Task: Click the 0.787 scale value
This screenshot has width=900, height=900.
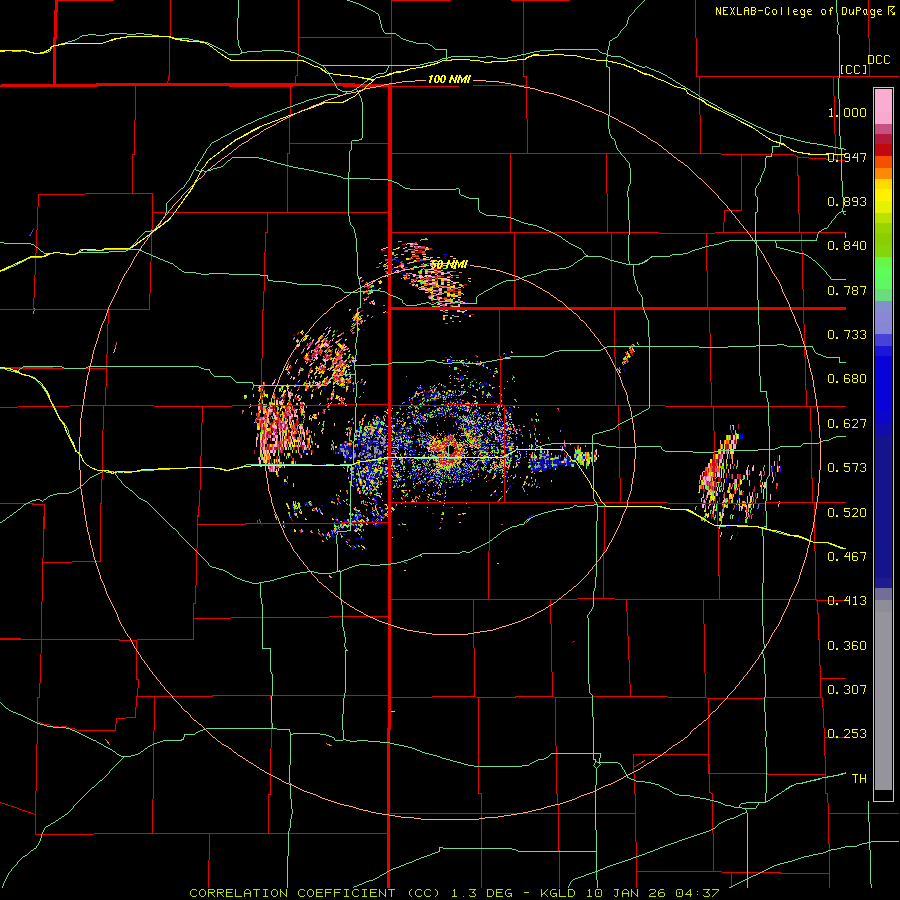Action: (847, 290)
